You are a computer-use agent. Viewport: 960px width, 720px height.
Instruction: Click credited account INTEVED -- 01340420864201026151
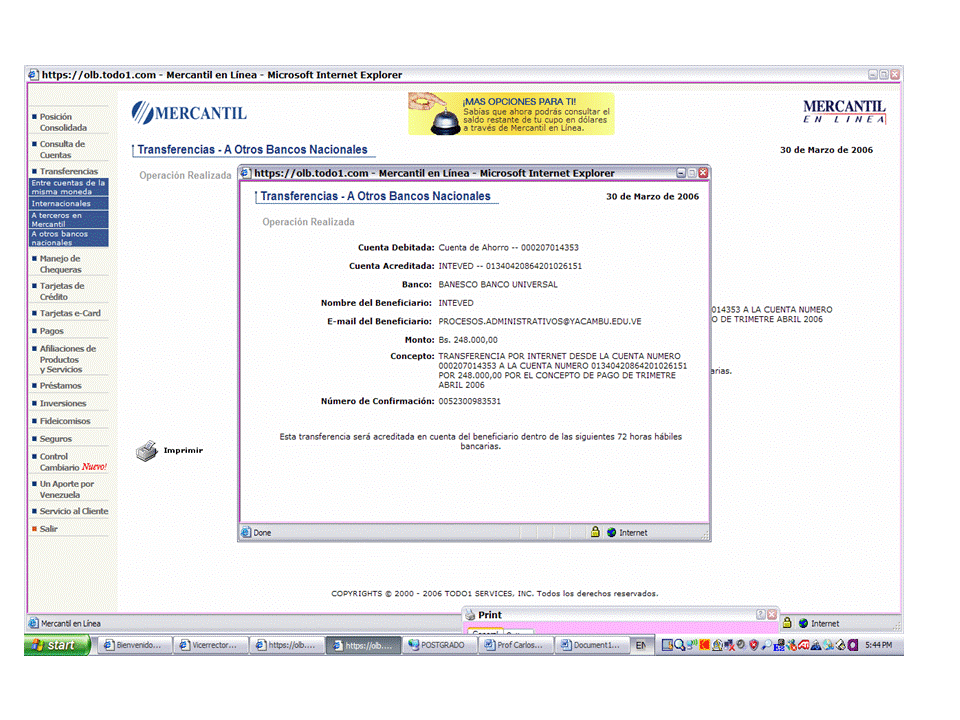point(510,266)
